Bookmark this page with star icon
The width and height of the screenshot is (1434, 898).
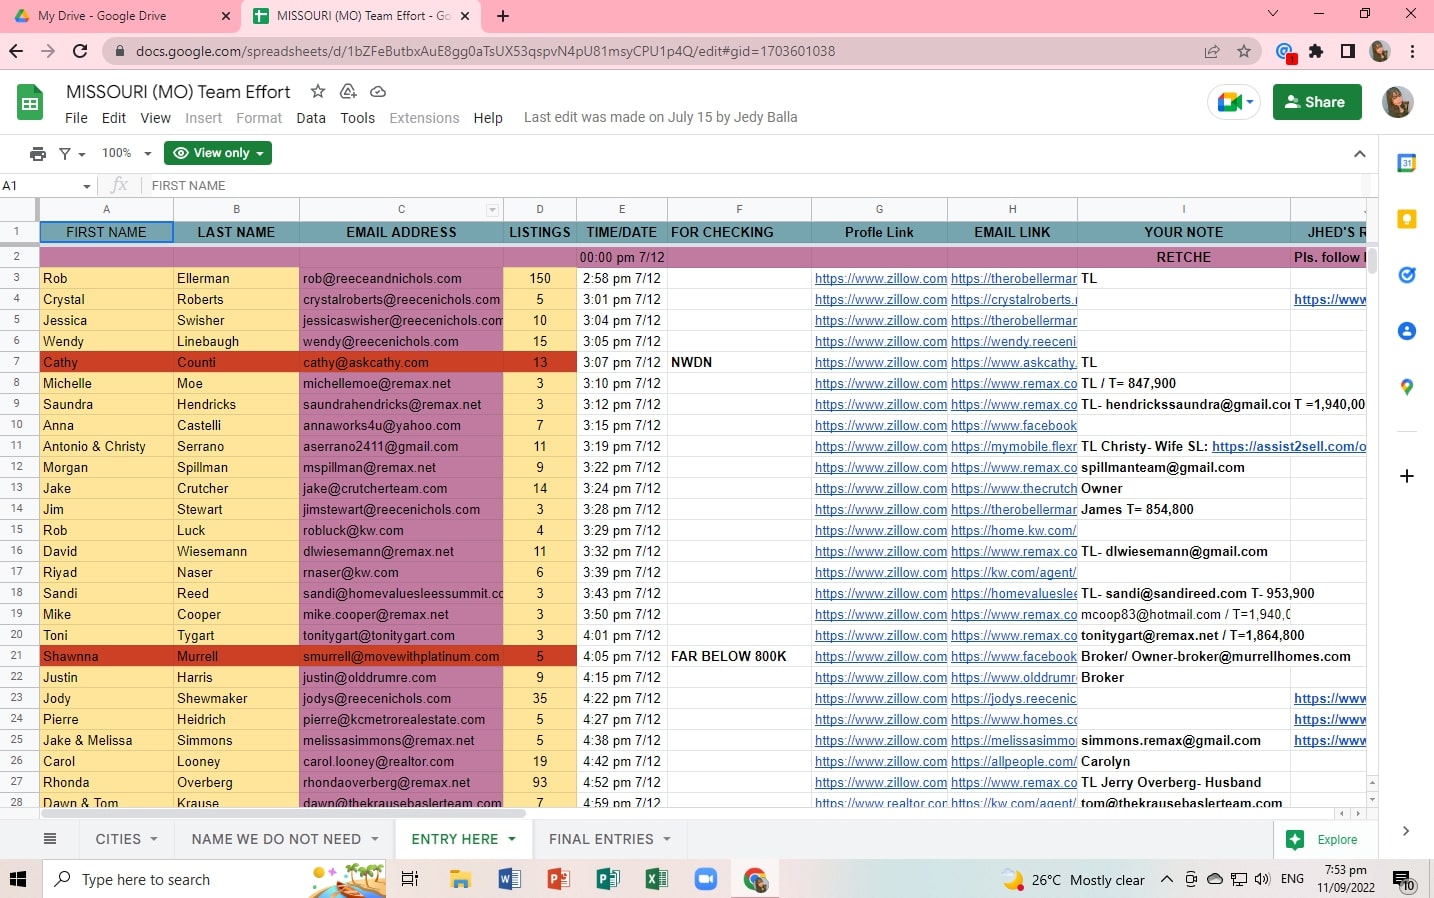pyautogui.click(x=1244, y=51)
